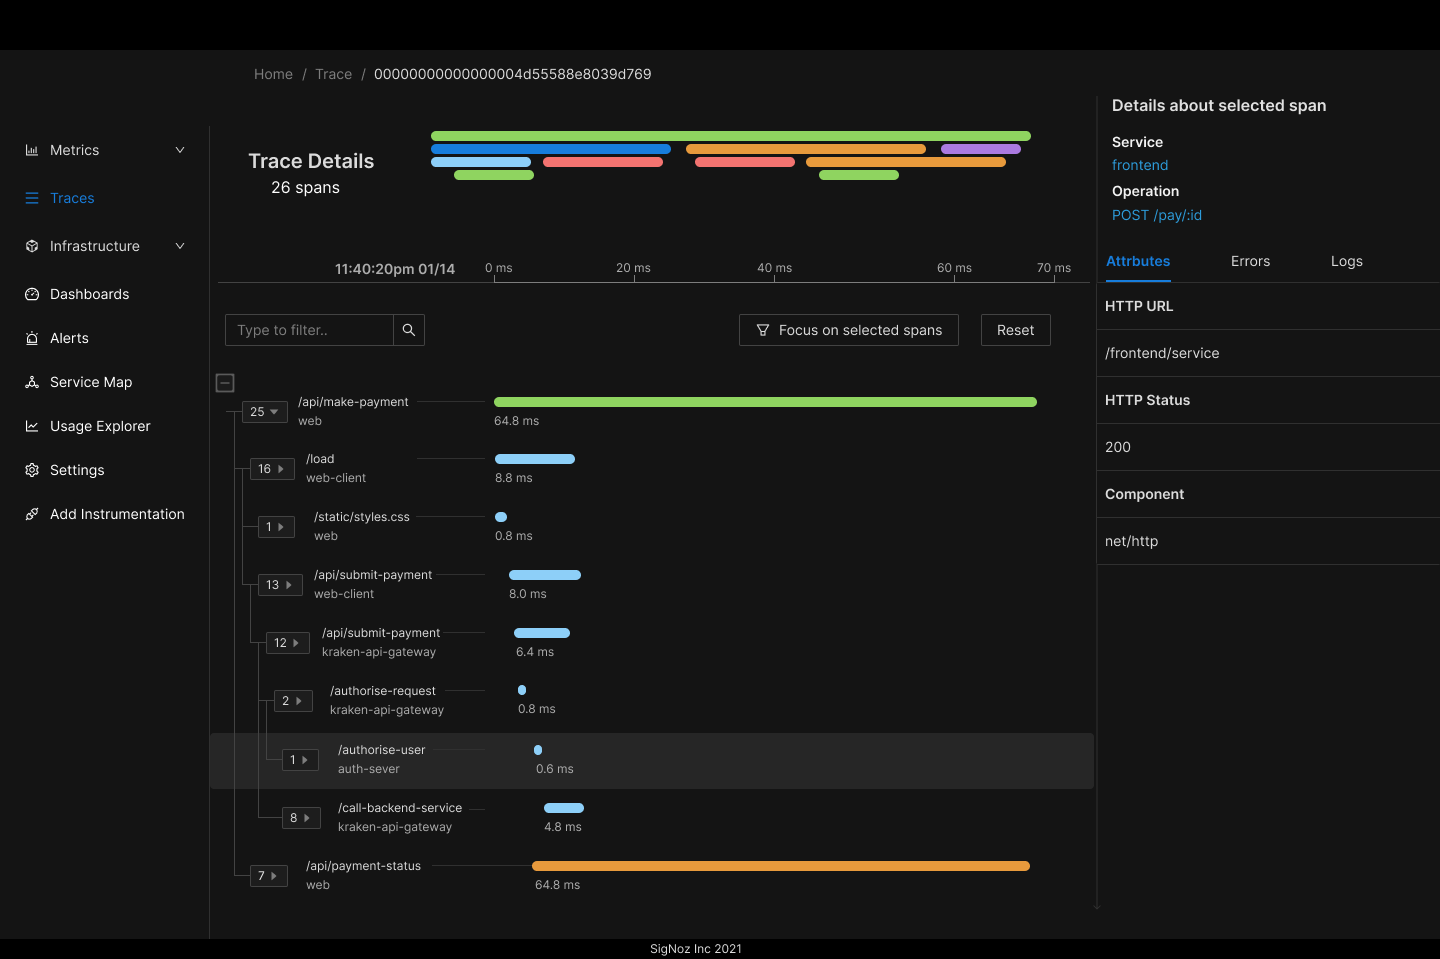Screen dimensions: 1440x959
Task: Open the frontend service link
Action: pos(1140,165)
